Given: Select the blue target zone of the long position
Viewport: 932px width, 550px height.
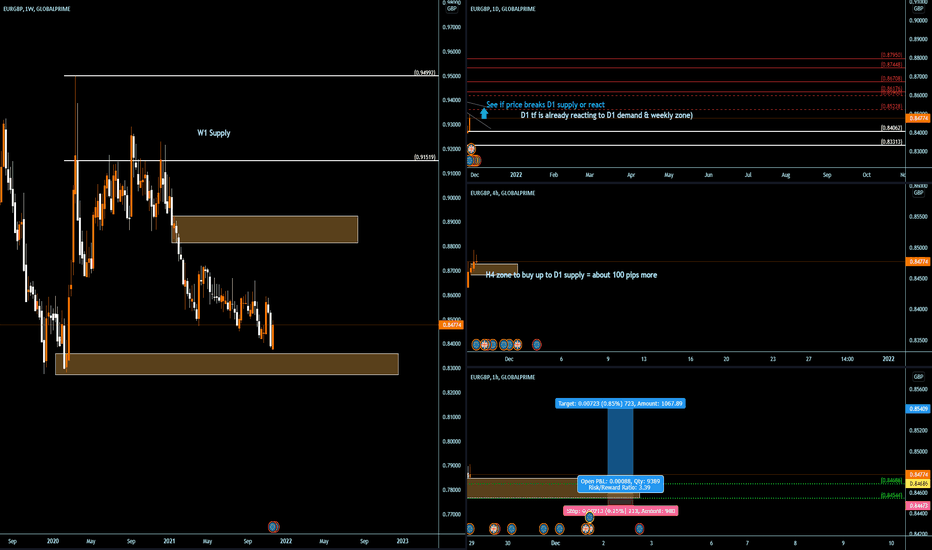Looking at the screenshot, I should 620,444.
